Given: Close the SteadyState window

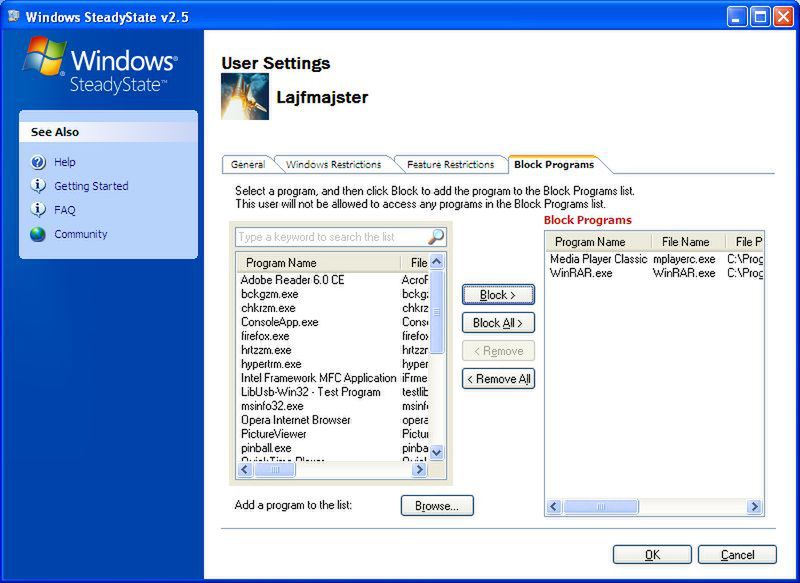Looking at the screenshot, I should tap(783, 17).
